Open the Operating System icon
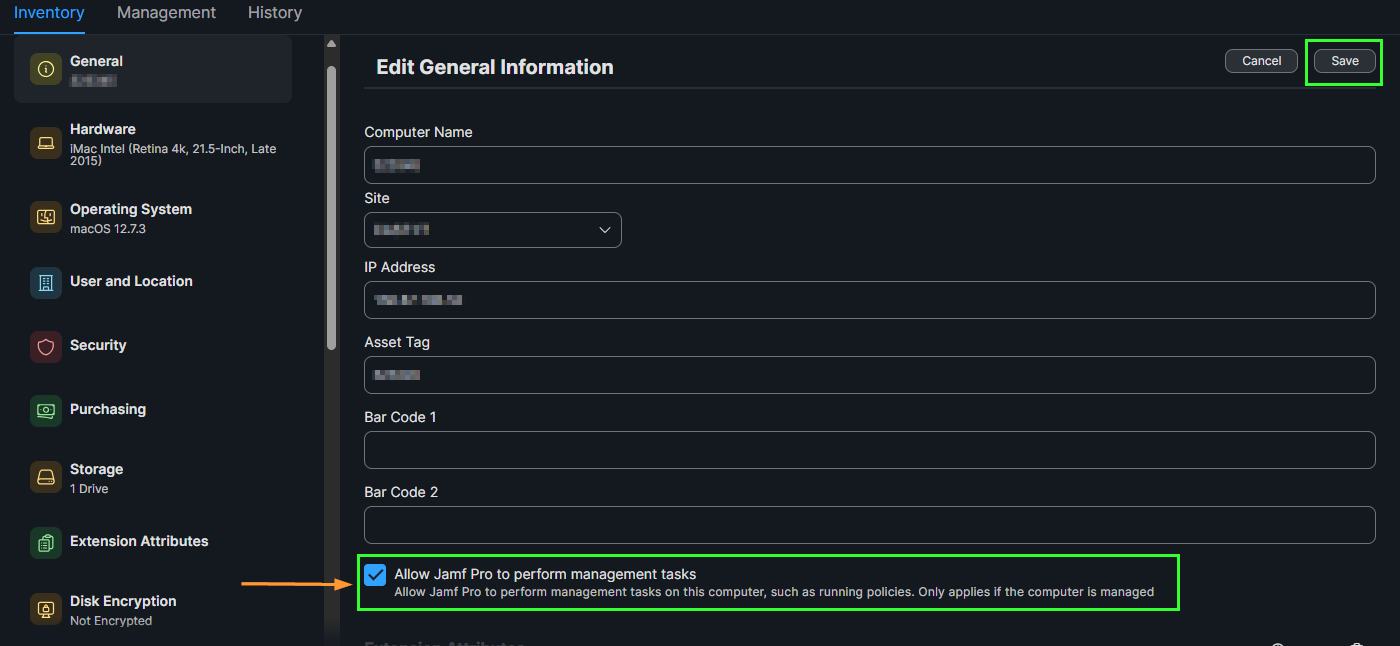This screenshot has width=1400, height=646. tap(46, 217)
